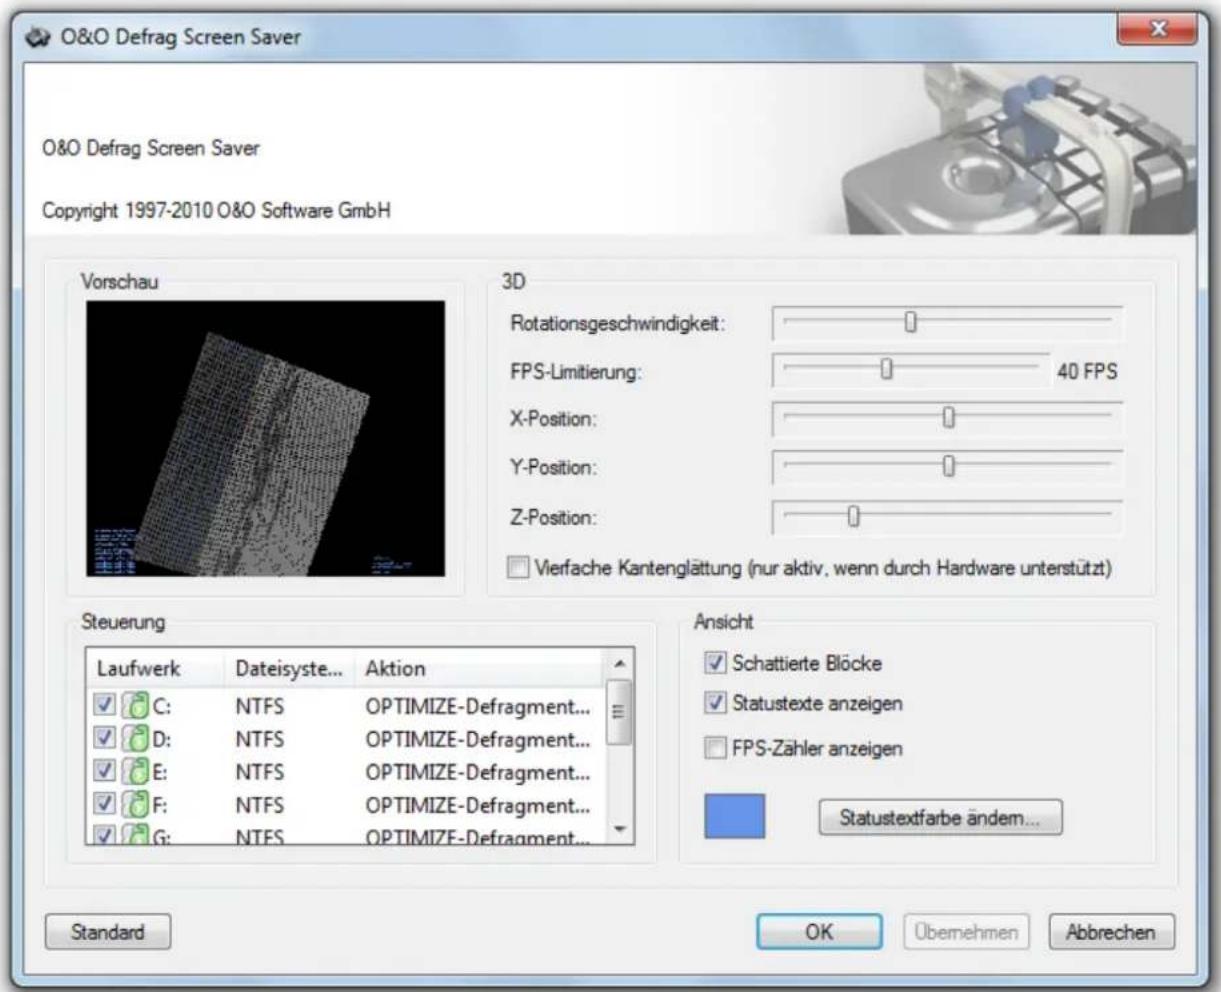Screen dimensions: 1221x992
Task: Uncheck drive C: checkbox
Action: [x=105, y=706]
